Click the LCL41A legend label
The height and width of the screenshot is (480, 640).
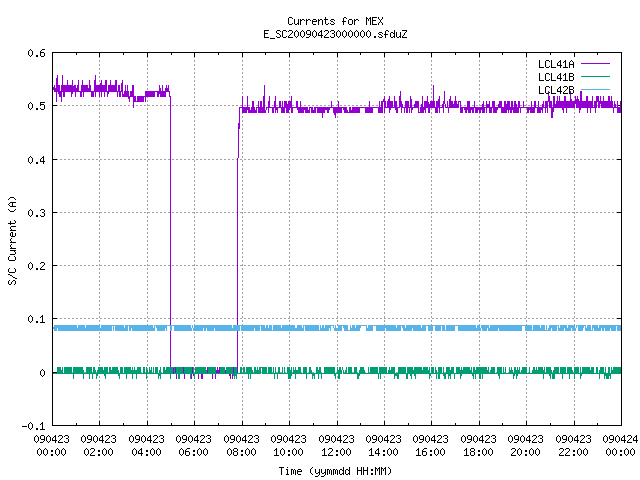pos(556,64)
